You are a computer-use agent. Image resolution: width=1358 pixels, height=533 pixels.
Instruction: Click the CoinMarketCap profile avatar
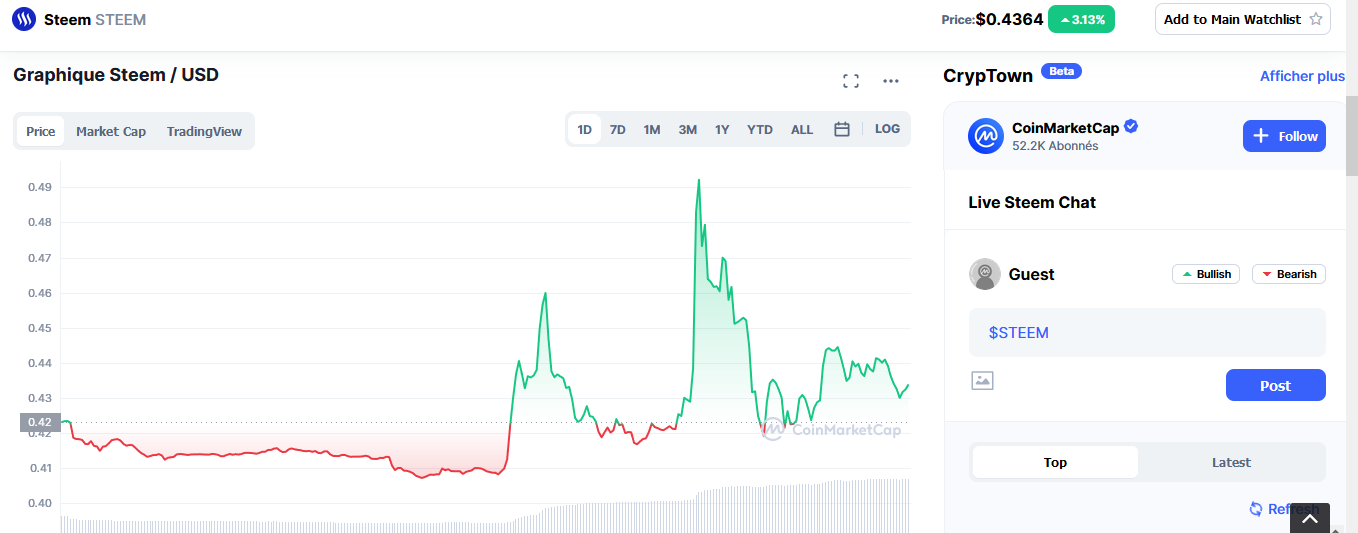pyautogui.click(x=986, y=136)
